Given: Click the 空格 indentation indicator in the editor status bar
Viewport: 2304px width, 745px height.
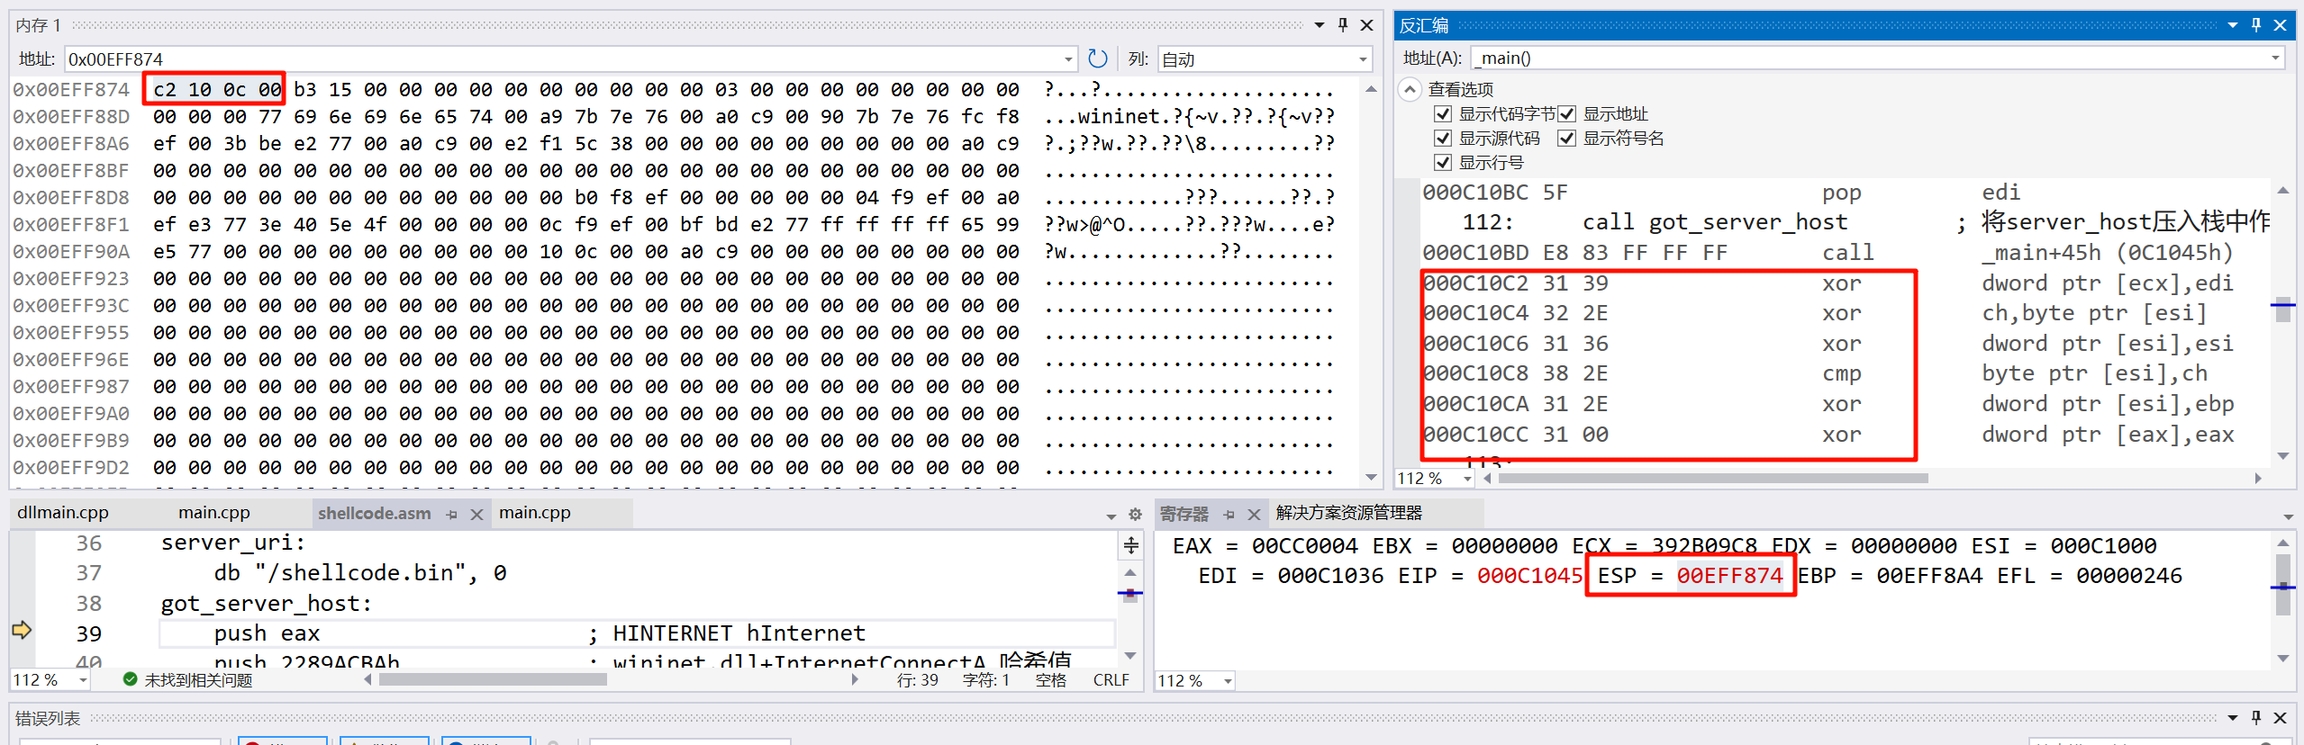Looking at the screenshot, I should coord(1050,680).
